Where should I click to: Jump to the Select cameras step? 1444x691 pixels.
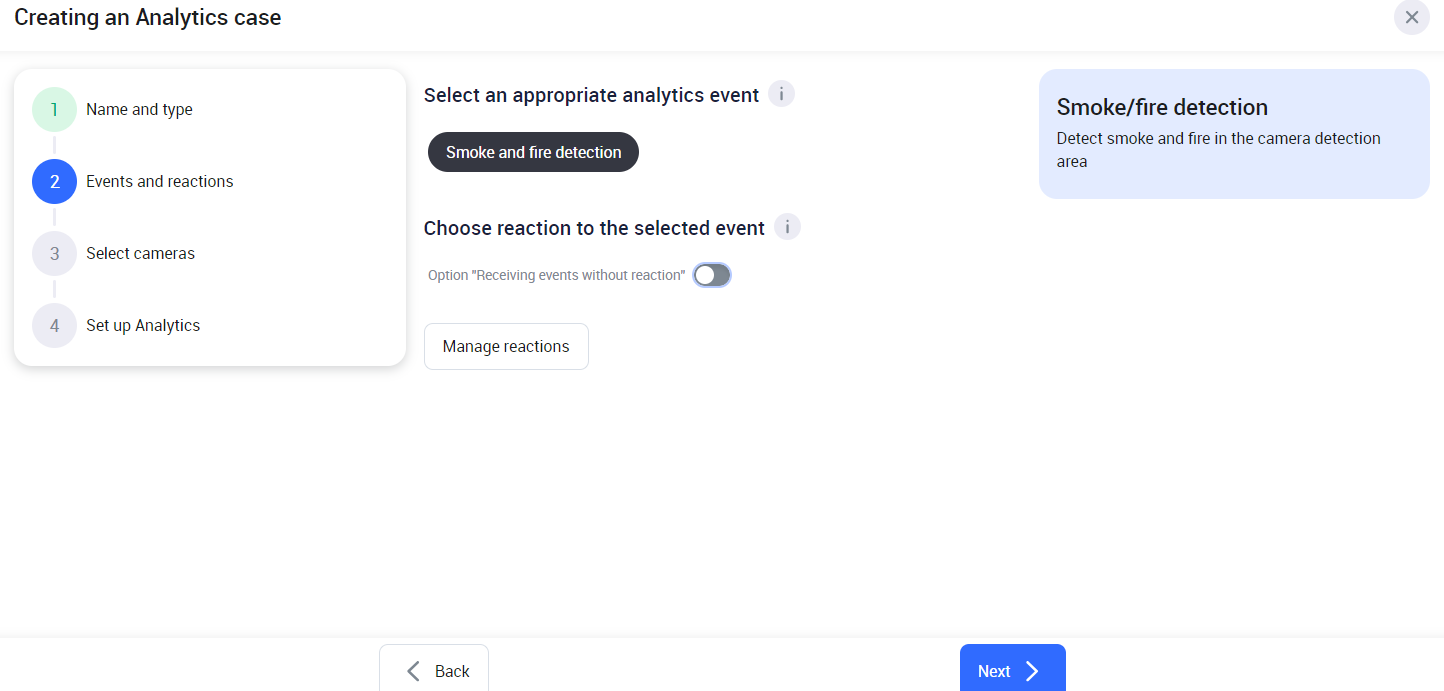140,254
